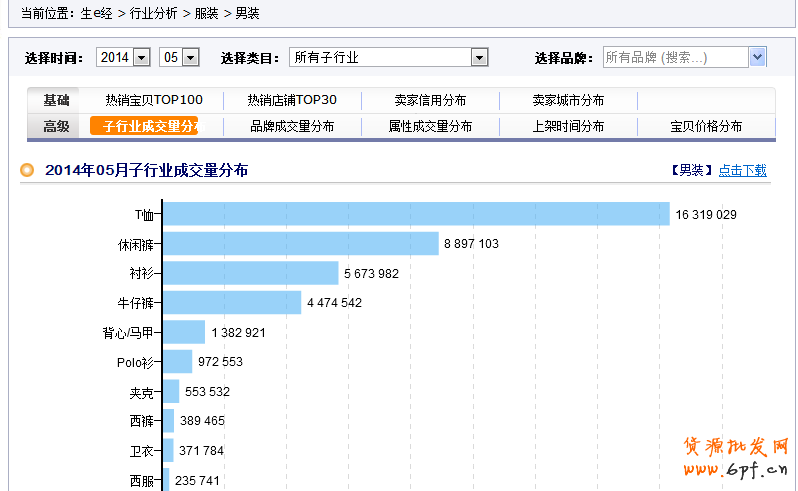Click the 牛仔裤 chart bar
The image size is (798, 491).
click(232, 302)
